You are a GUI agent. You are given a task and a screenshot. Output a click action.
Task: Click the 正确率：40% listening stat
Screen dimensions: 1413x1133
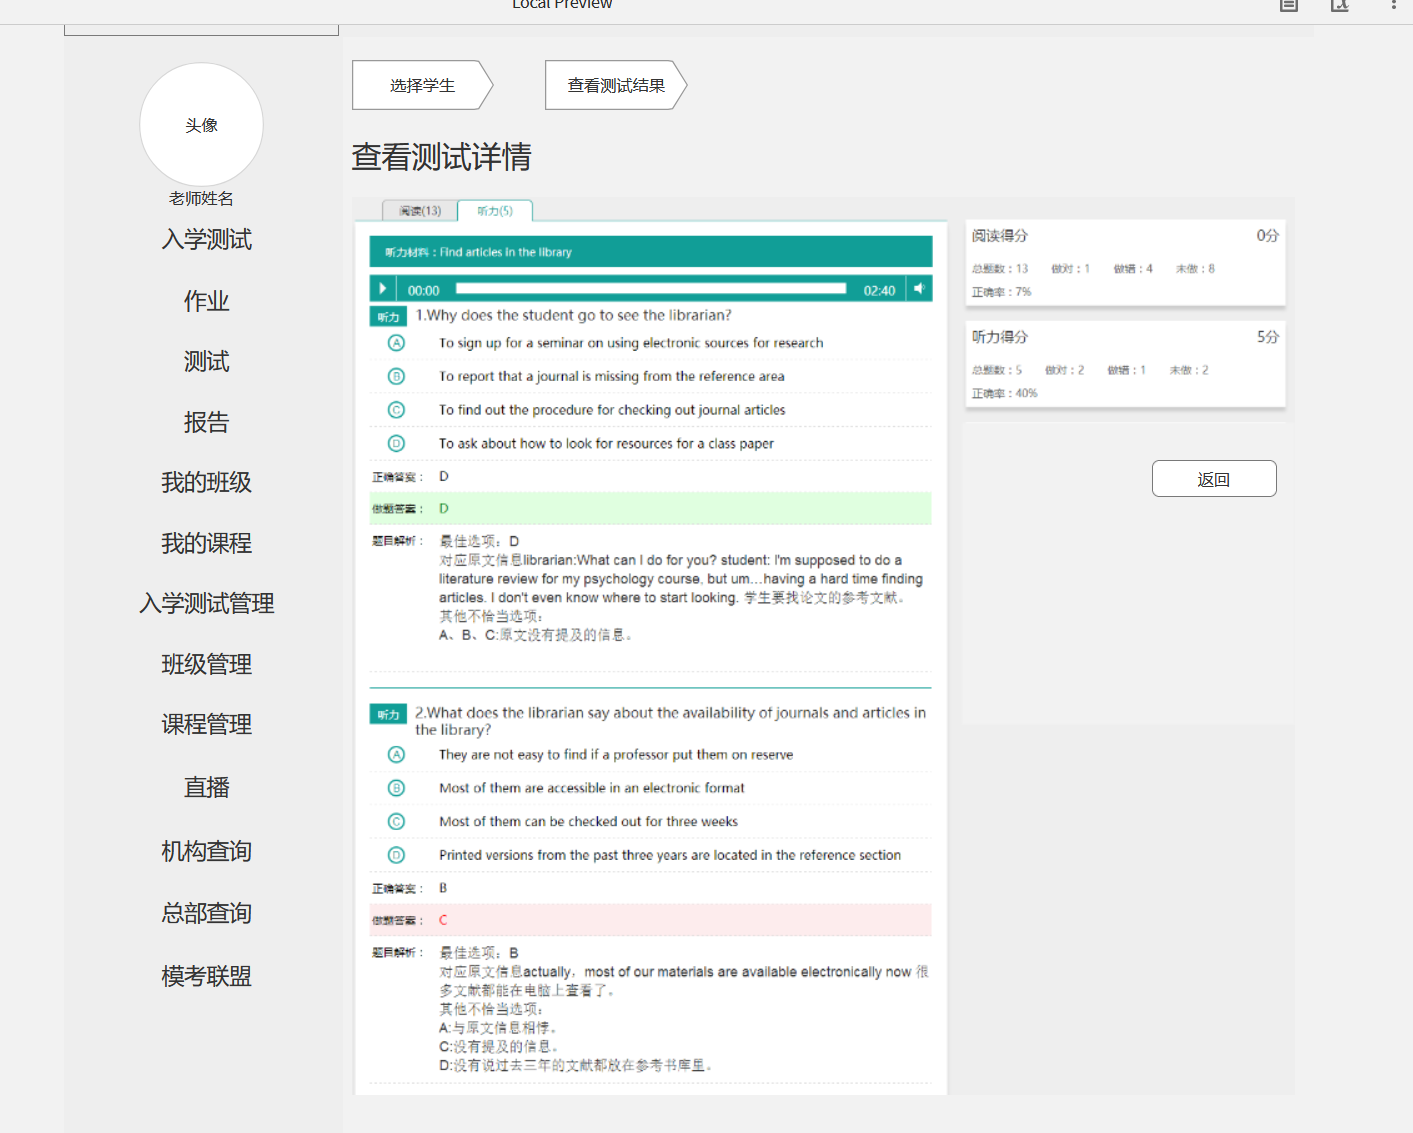click(1004, 393)
